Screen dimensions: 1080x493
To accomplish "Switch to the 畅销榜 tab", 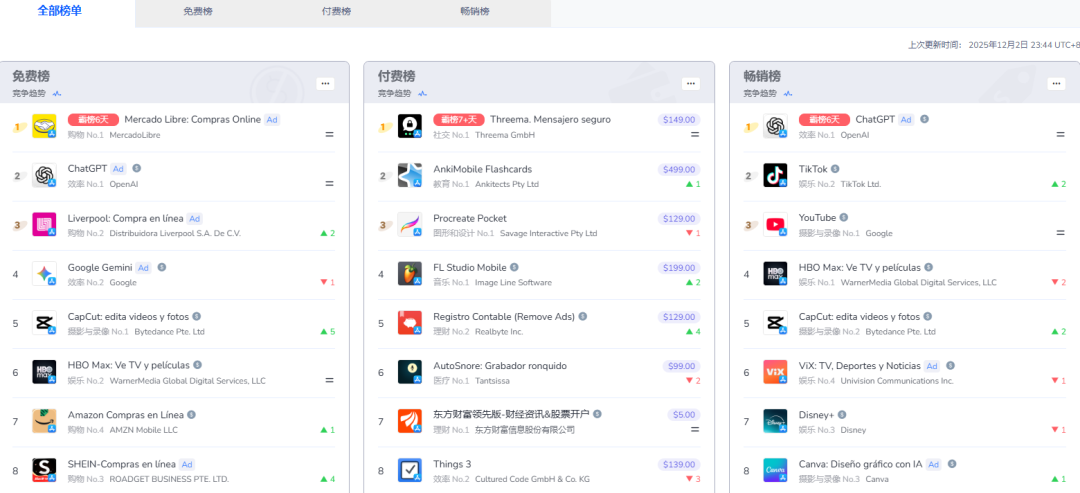I will pyautogui.click(x=475, y=12).
